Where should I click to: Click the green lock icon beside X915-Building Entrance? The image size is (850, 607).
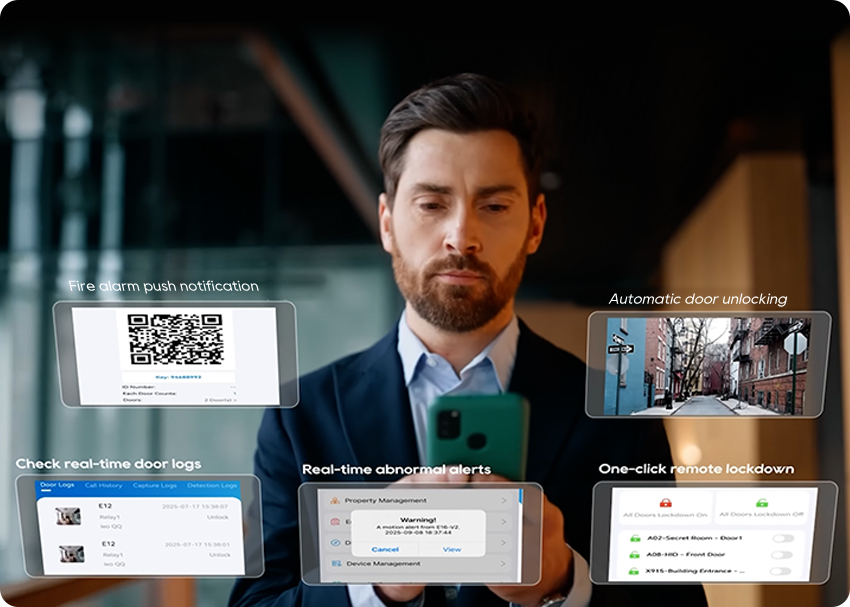click(634, 572)
